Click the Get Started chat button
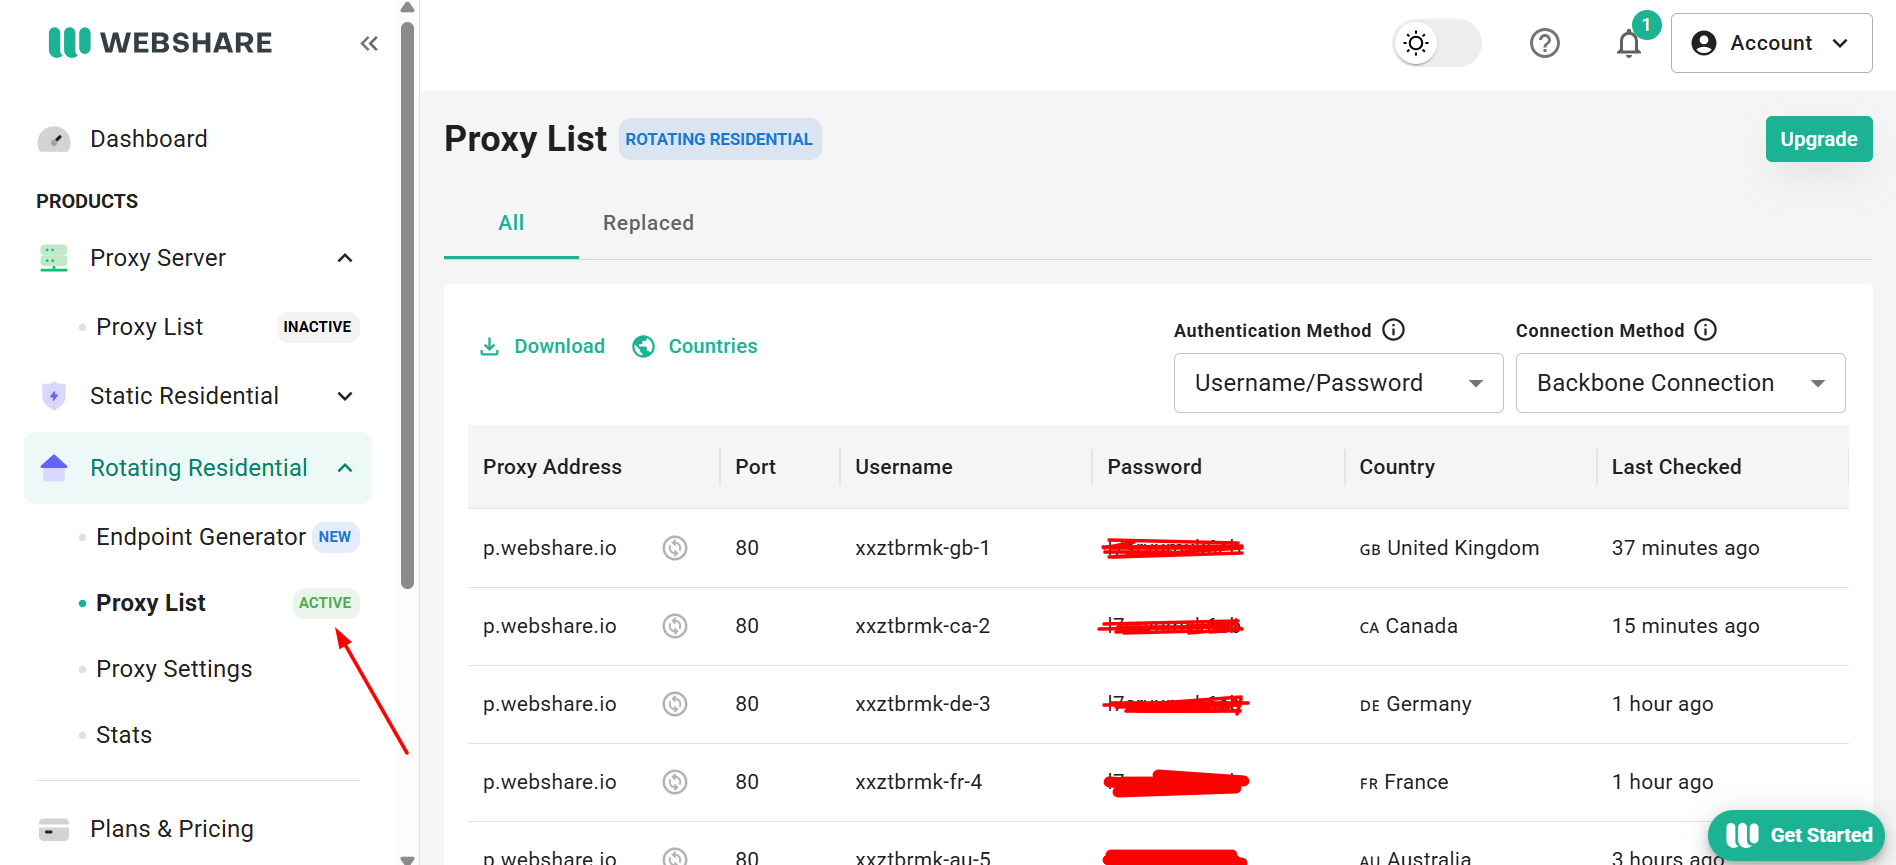 pyautogui.click(x=1797, y=835)
